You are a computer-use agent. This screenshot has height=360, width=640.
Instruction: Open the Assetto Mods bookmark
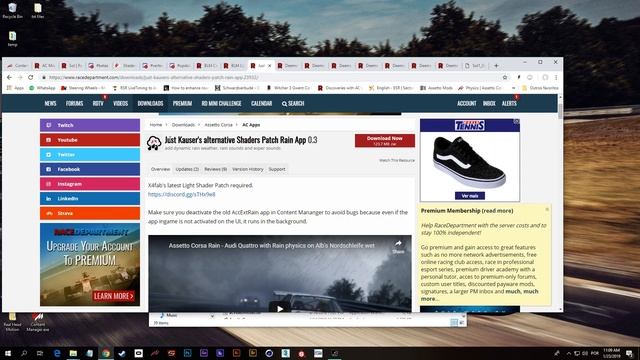click(x=437, y=88)
